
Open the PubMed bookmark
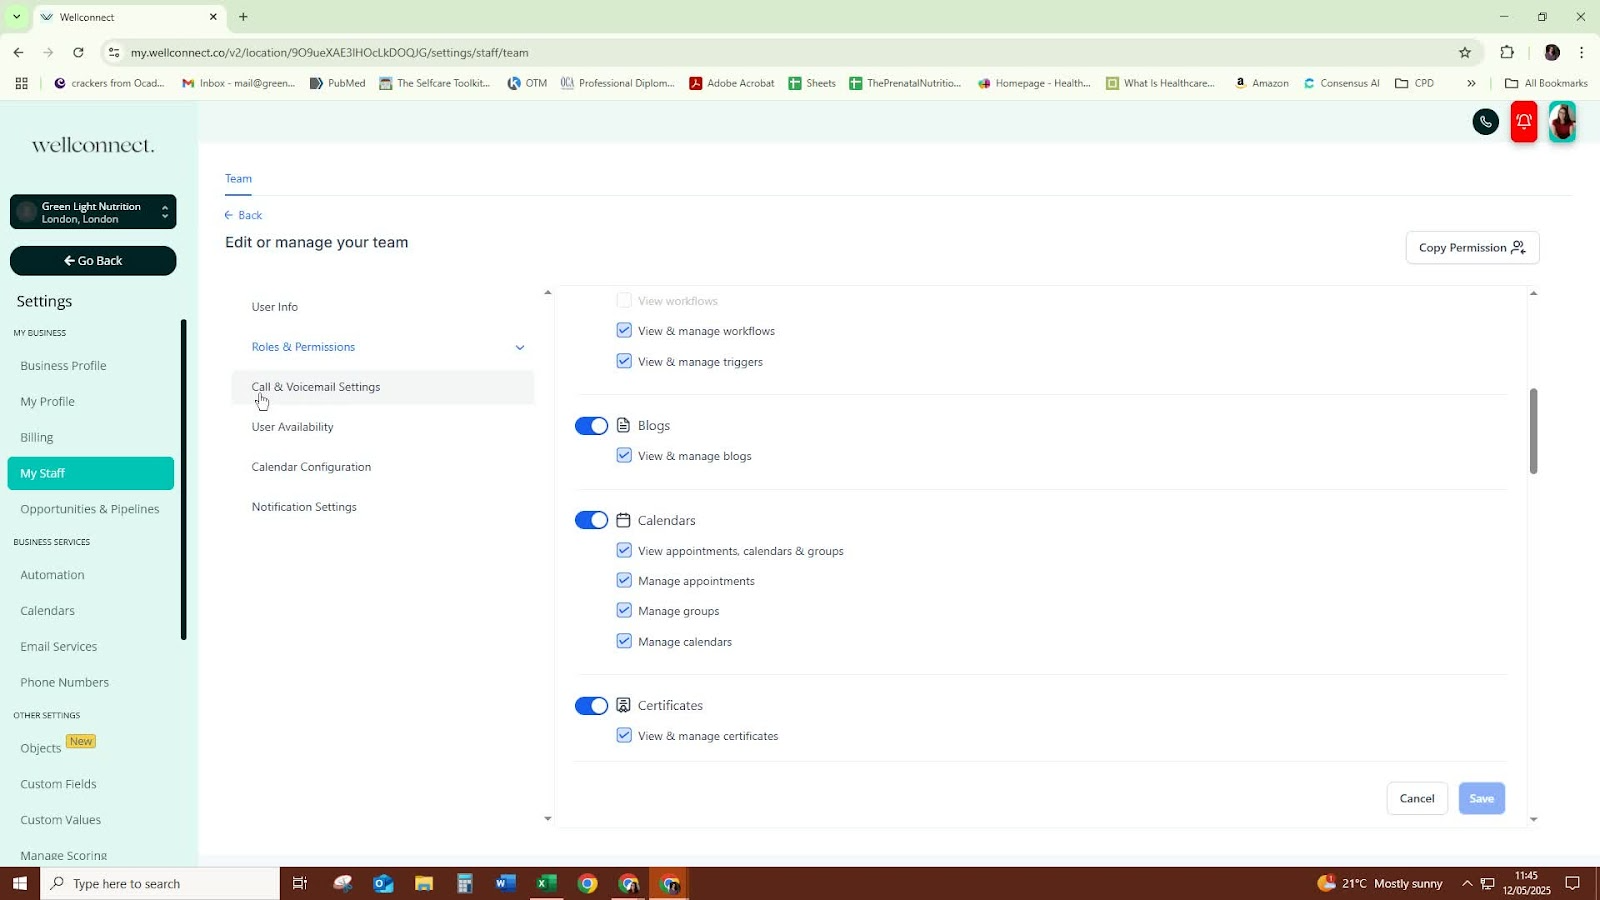[x=338, y=83]
